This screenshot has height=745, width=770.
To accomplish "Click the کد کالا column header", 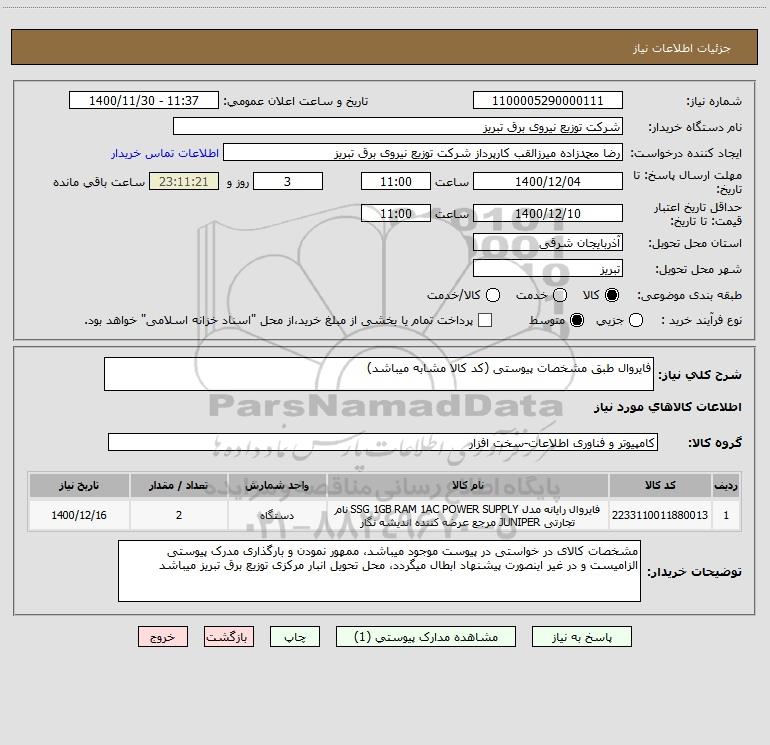I will (x=660, y=486).
